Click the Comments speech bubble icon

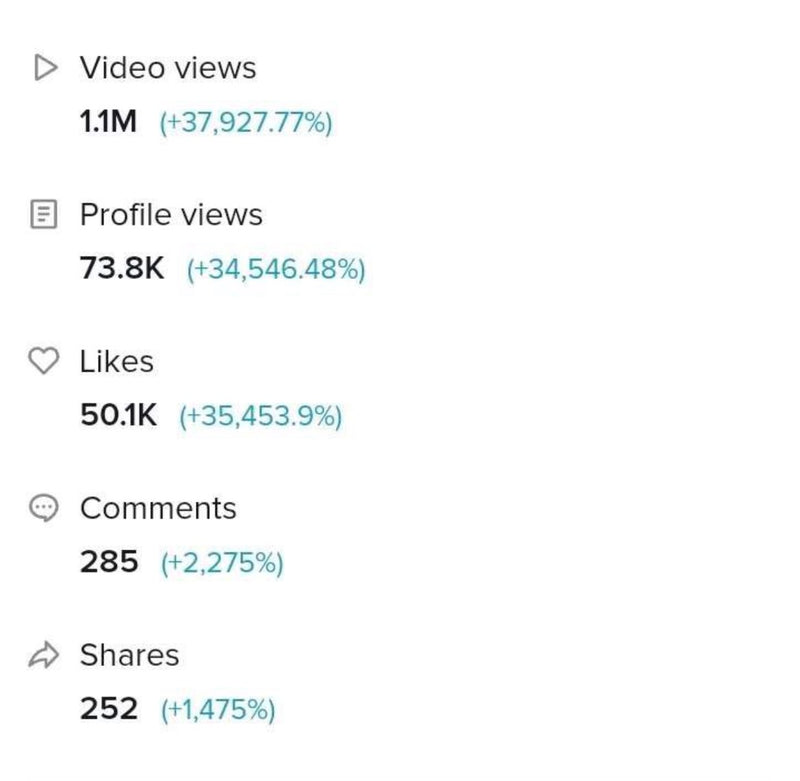point(43,508)
